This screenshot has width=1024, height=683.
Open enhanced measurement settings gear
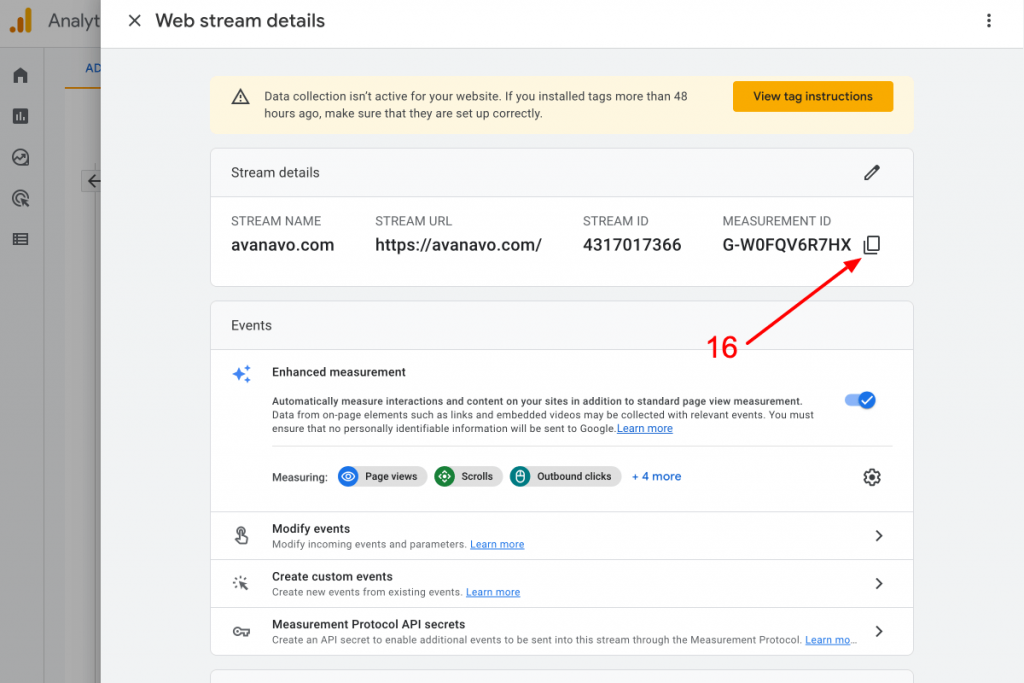(x=872, y=477)
